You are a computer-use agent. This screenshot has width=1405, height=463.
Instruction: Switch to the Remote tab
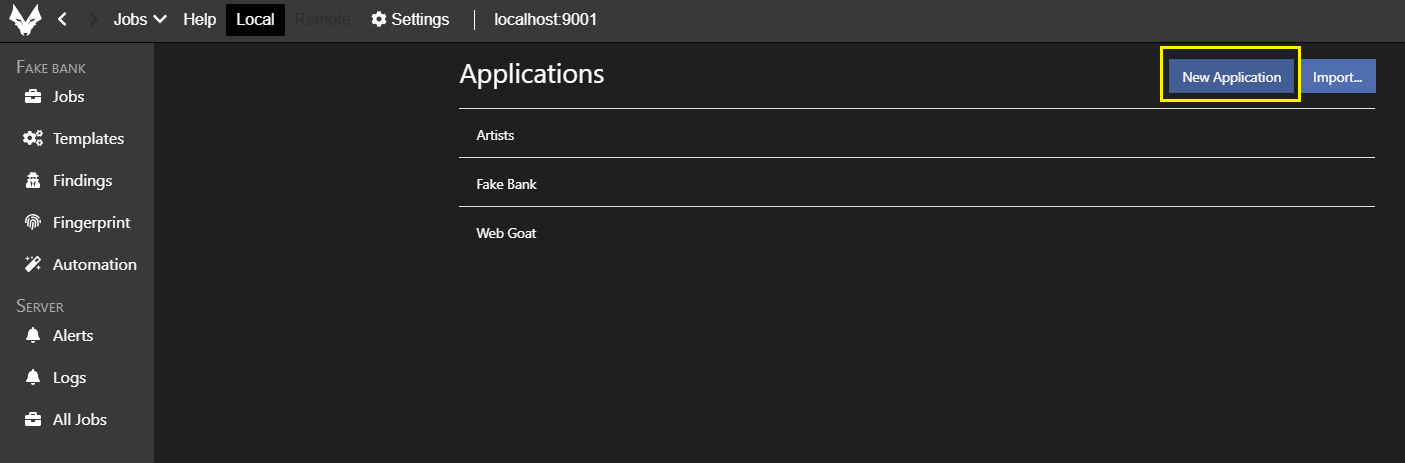pos(323,20)
